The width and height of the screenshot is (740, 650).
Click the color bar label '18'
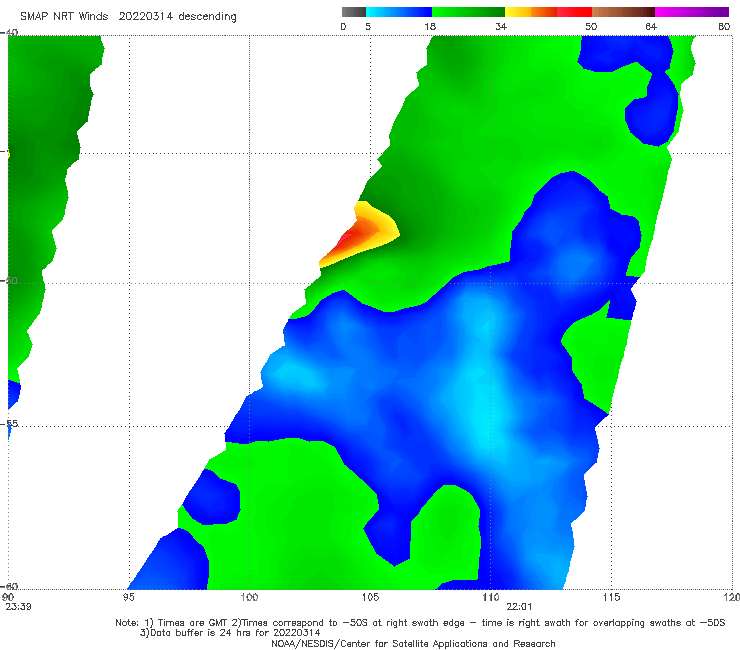(430, 26)
